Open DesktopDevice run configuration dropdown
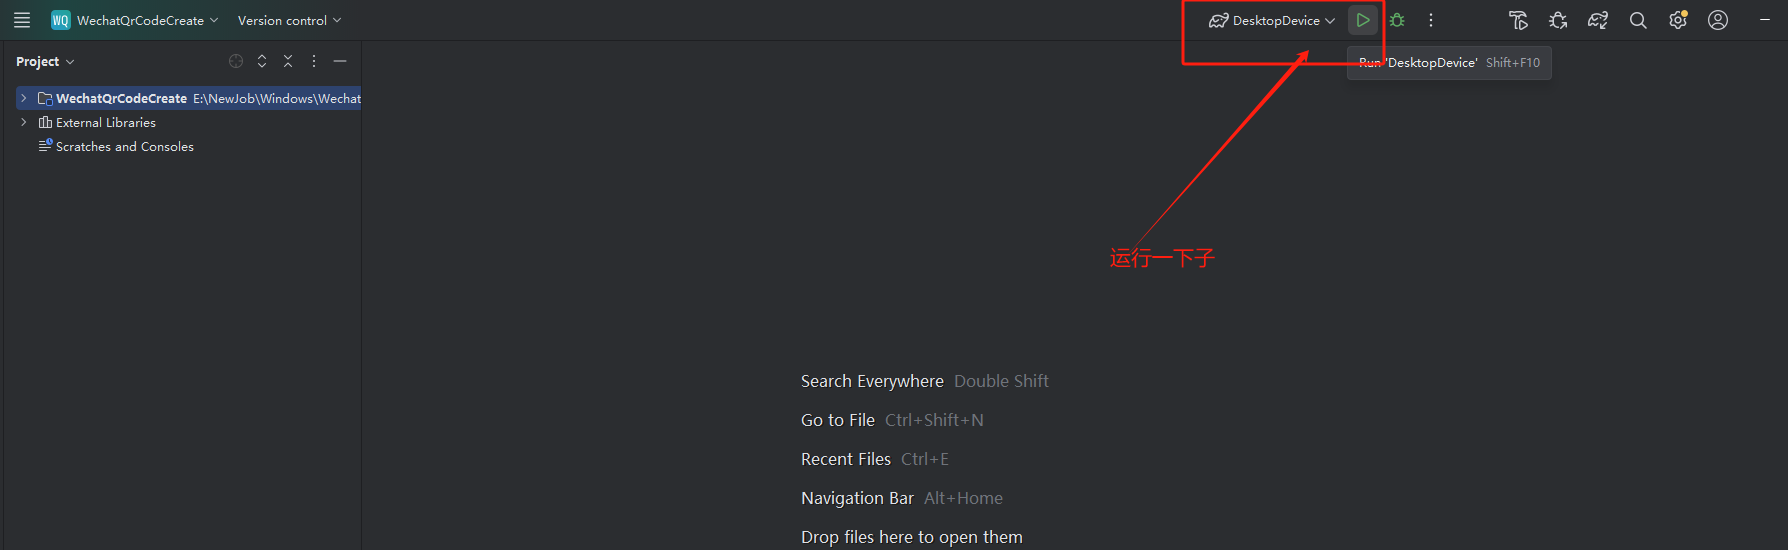The width and height of the screenshot is (1788, 550). tap(1271, 20)
